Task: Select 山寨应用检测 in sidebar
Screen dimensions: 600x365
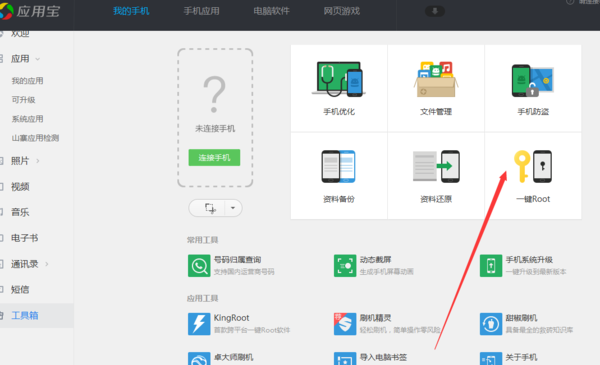Action: click(x=35, y=138)
